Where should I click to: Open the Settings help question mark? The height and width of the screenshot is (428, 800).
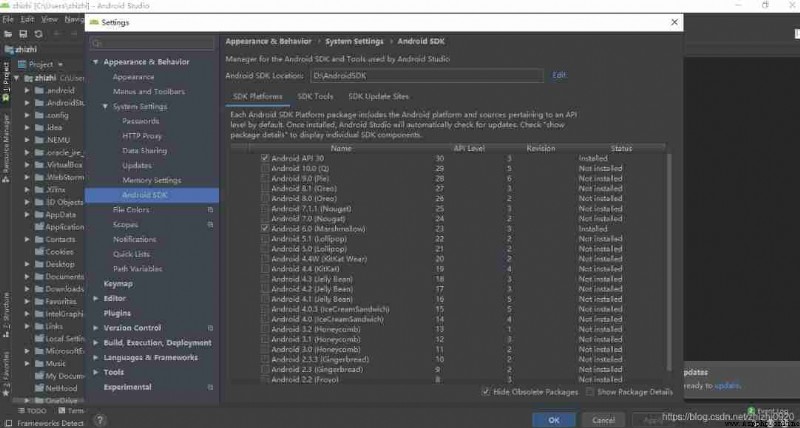click(x=101, y=420)
